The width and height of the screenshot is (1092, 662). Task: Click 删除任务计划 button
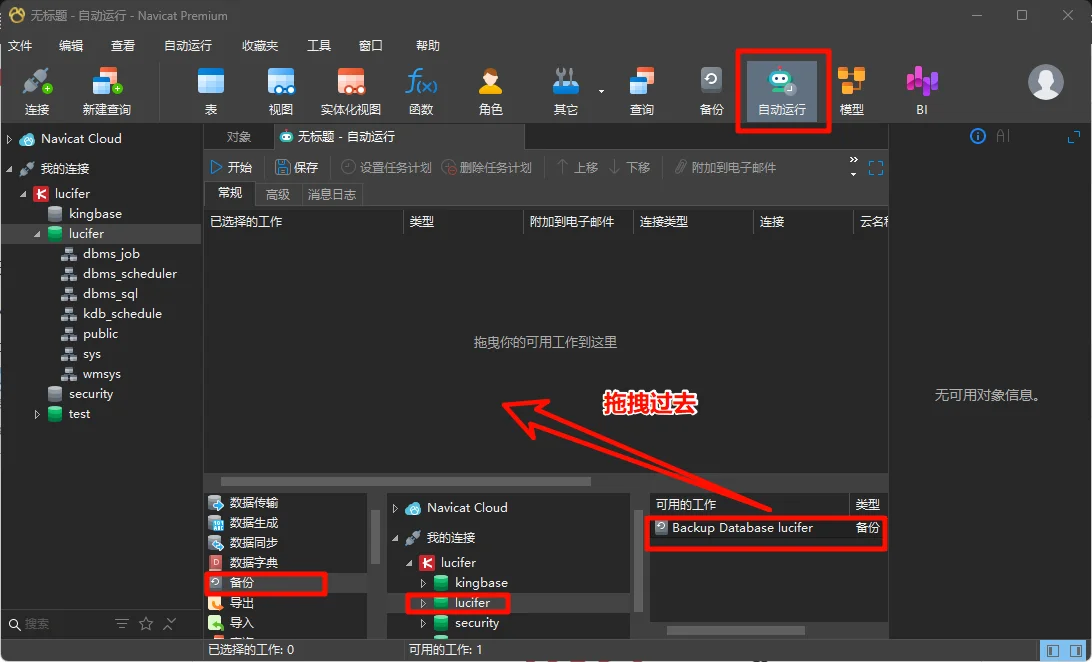point(487,168)
